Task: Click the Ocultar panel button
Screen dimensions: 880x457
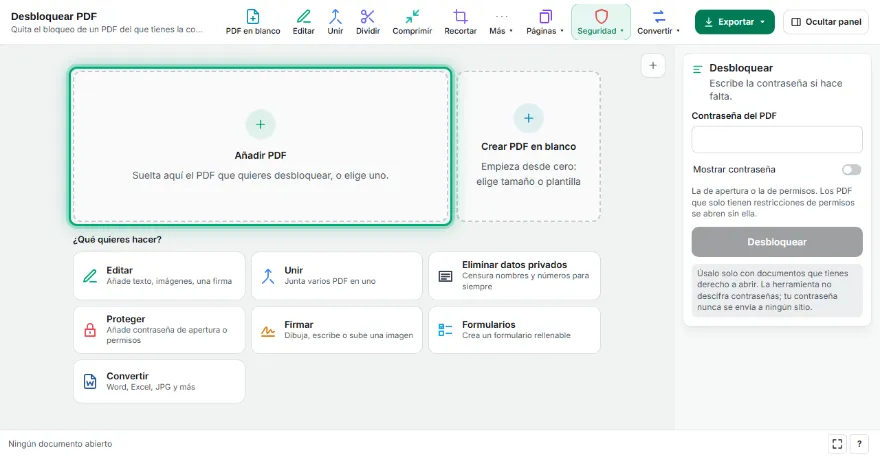Action: click(x=826, y=22)
